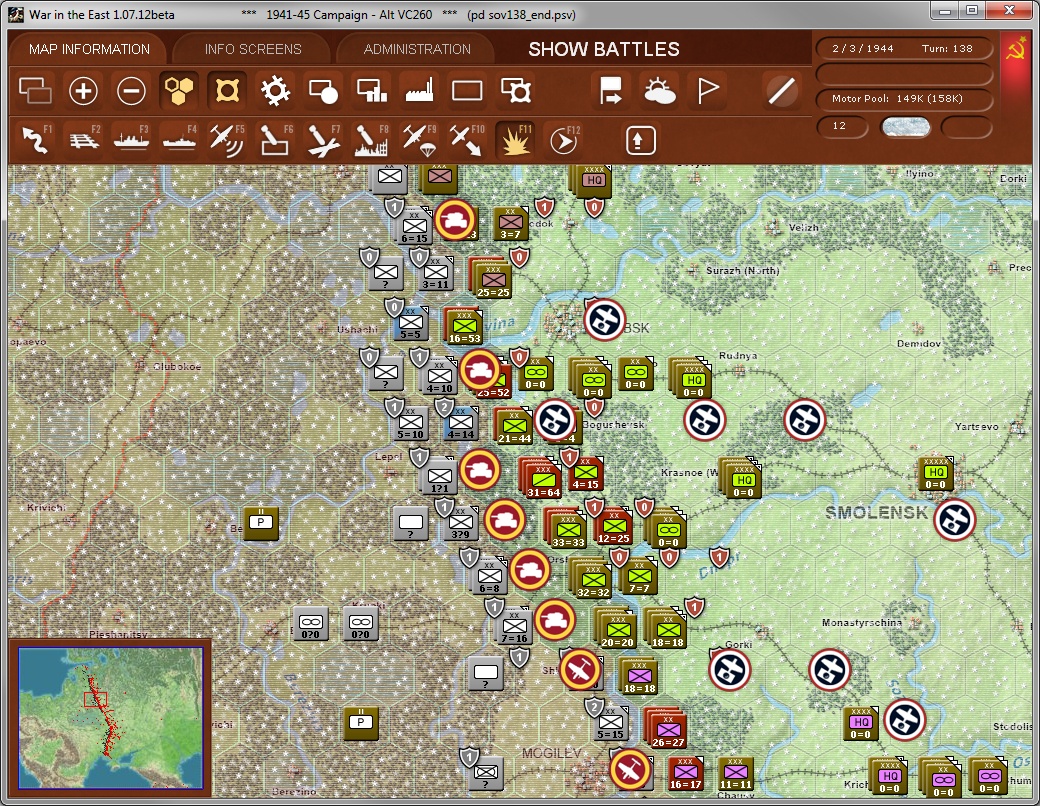Click the F12 end turn icon
The width and height of the screenshot is (1040, 806).
[564, 140]
